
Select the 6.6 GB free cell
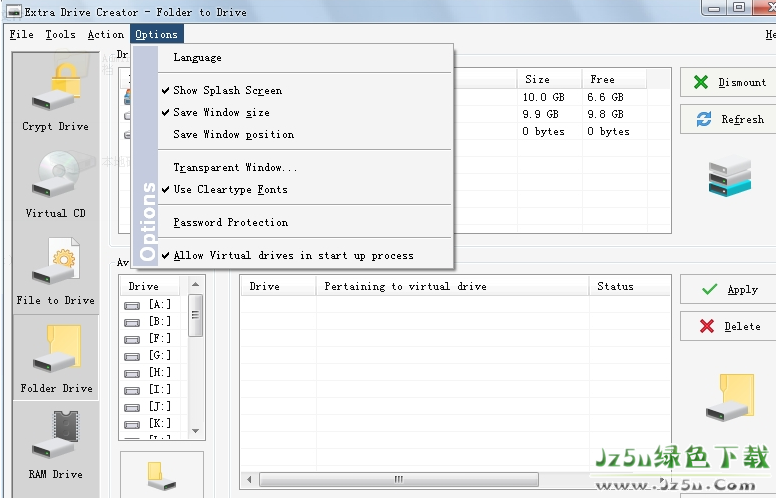(x=605, y=97)
